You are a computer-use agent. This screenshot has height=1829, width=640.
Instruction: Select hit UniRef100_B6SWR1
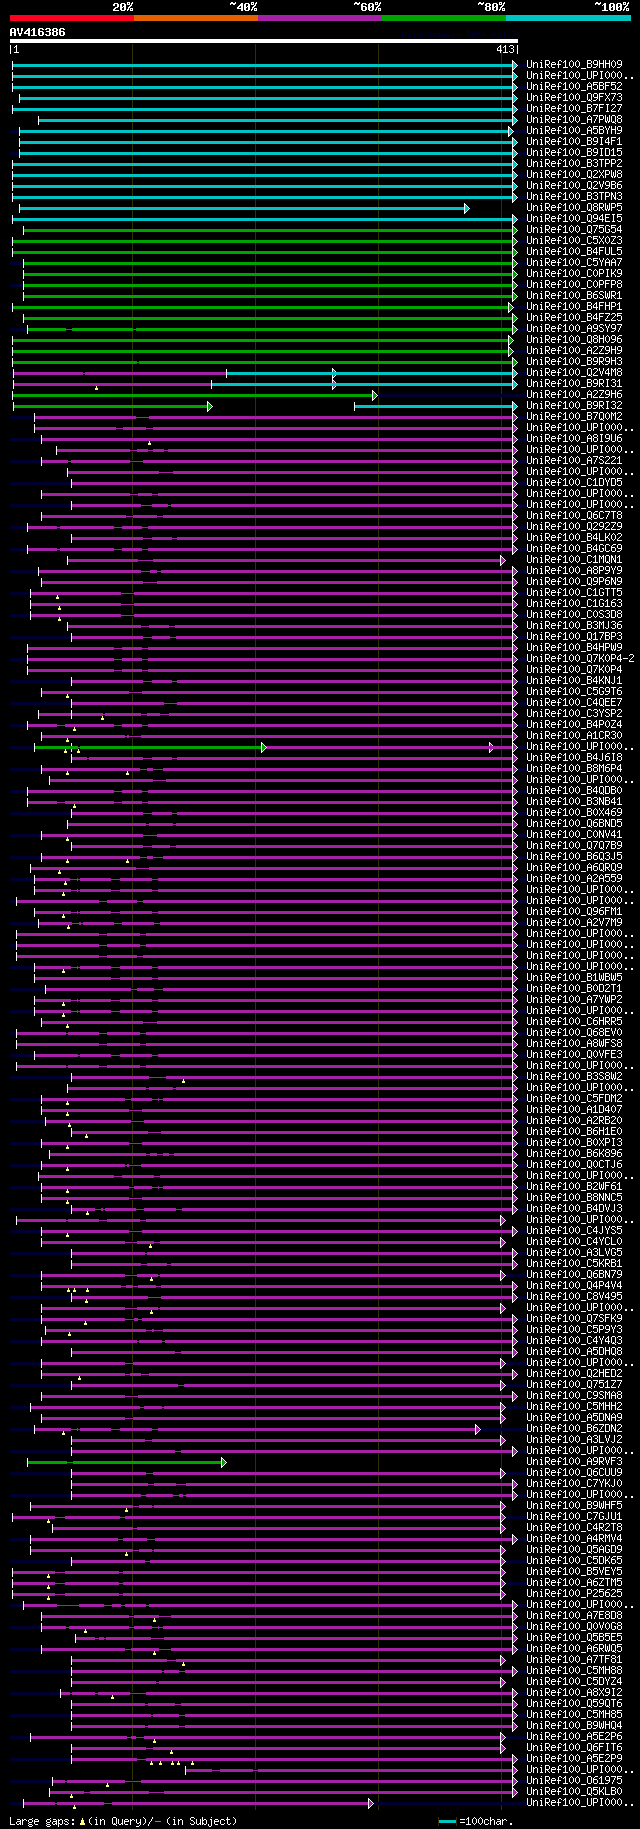coord(574,296)
